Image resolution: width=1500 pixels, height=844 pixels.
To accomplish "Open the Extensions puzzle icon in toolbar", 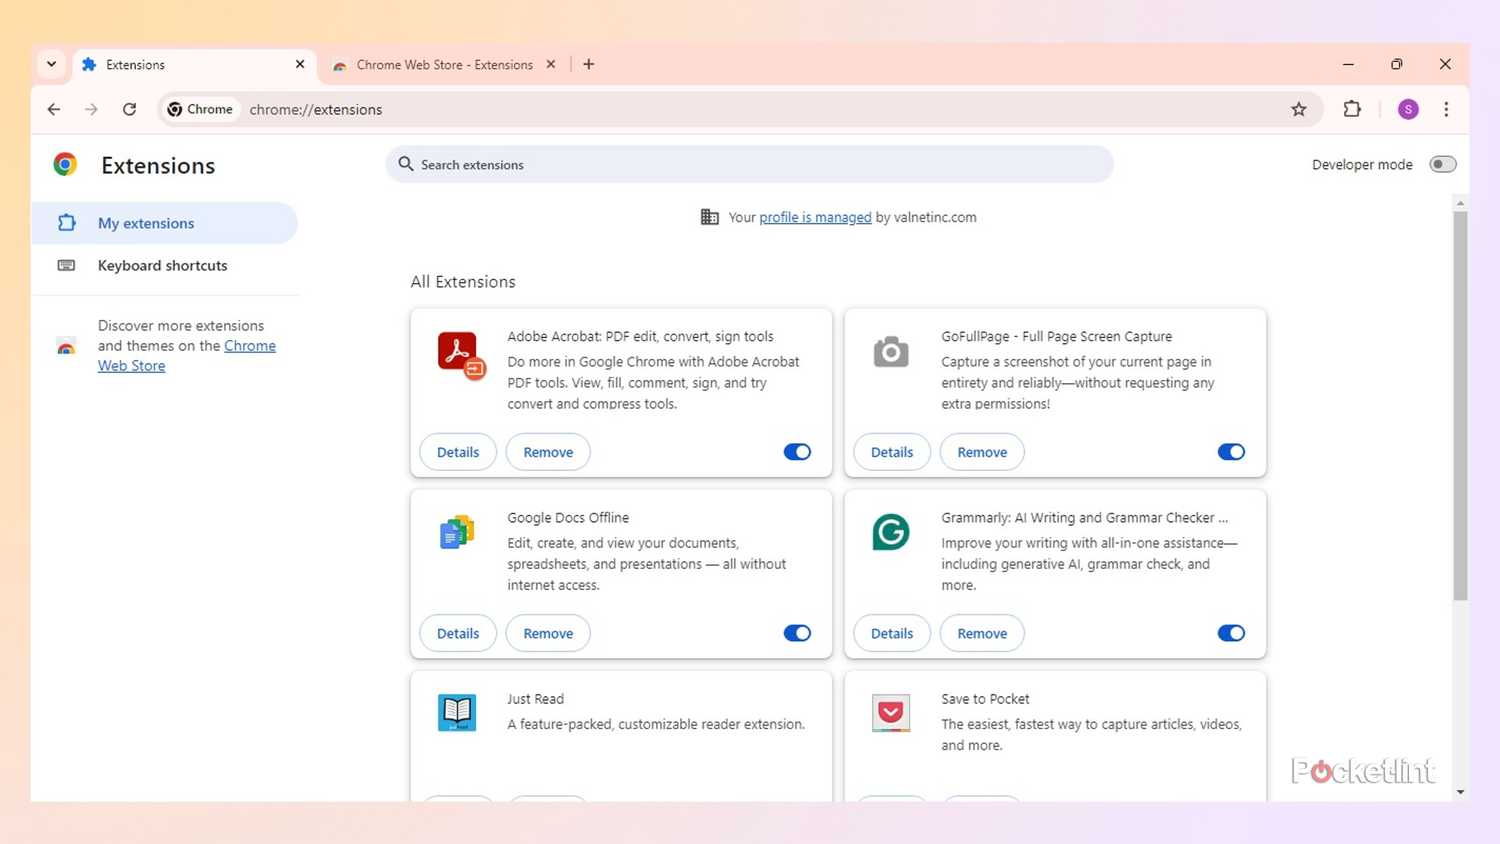I will pyautogui.click(x=1352, y=109).
